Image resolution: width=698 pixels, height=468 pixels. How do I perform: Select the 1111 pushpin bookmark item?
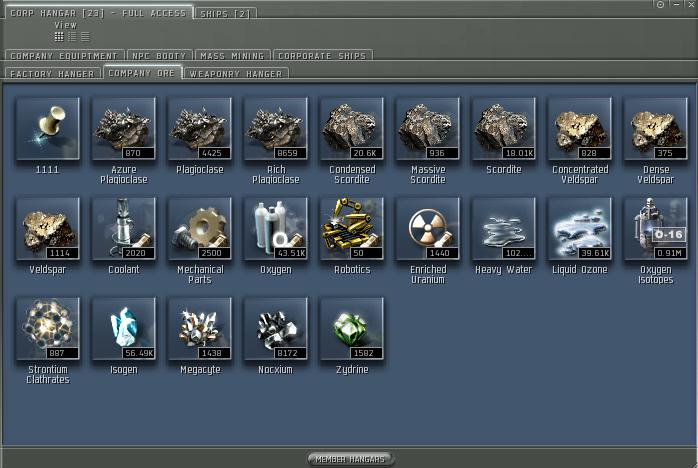48,129
